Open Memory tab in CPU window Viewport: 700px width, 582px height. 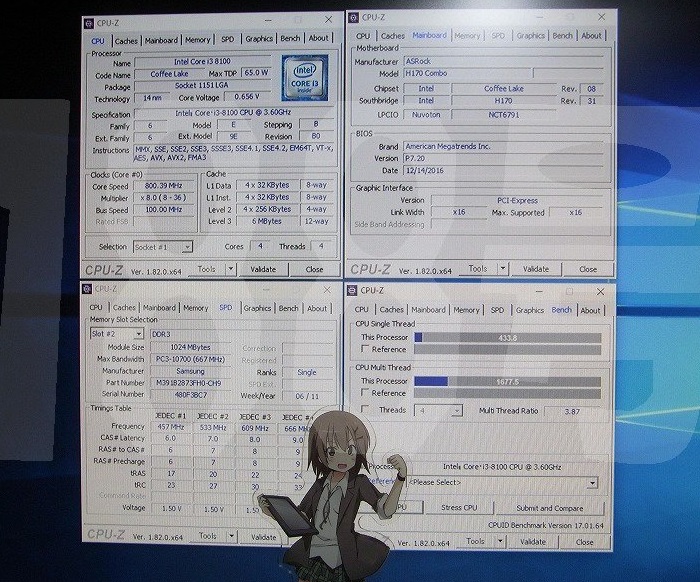[197, 40]
